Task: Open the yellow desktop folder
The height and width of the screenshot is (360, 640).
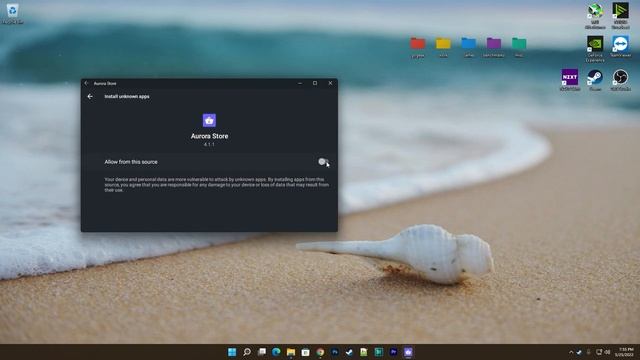Action: (x=443, y=47)
